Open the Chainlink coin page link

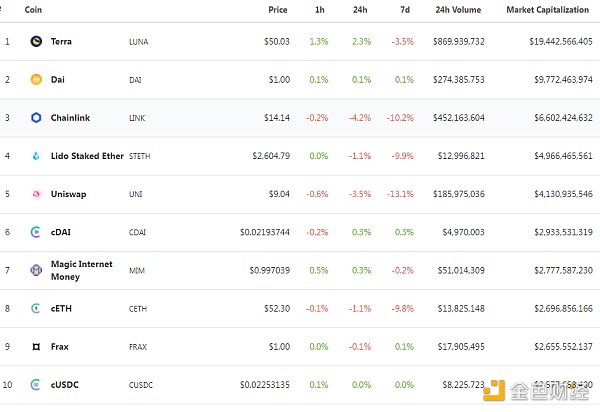click(x=70, y=117)
